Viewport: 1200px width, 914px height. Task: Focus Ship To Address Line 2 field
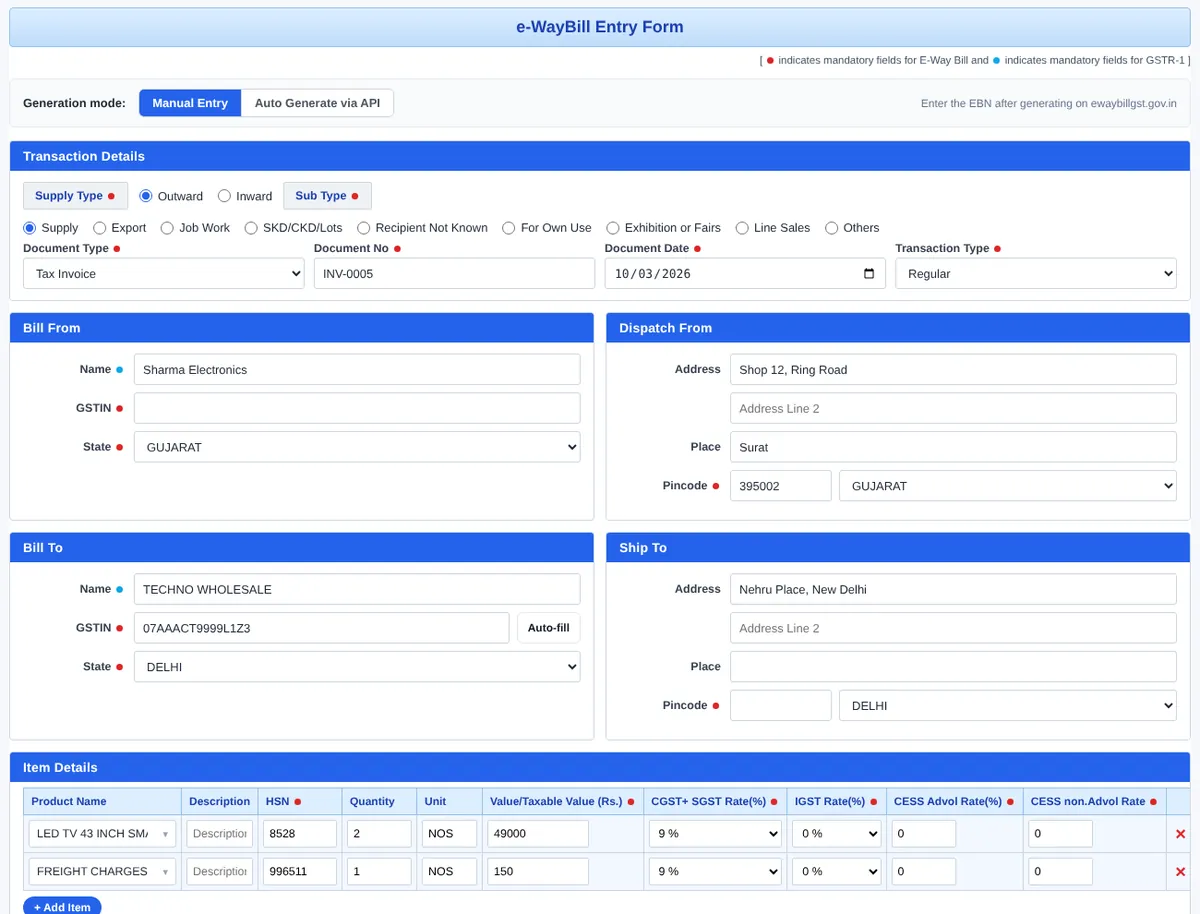pos(953,628)
